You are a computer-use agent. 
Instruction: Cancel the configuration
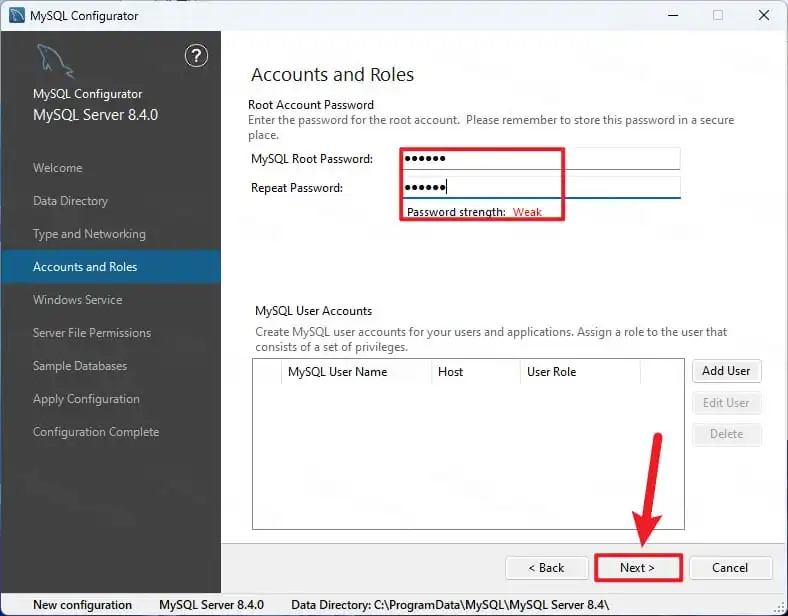[x=730, y=568]
